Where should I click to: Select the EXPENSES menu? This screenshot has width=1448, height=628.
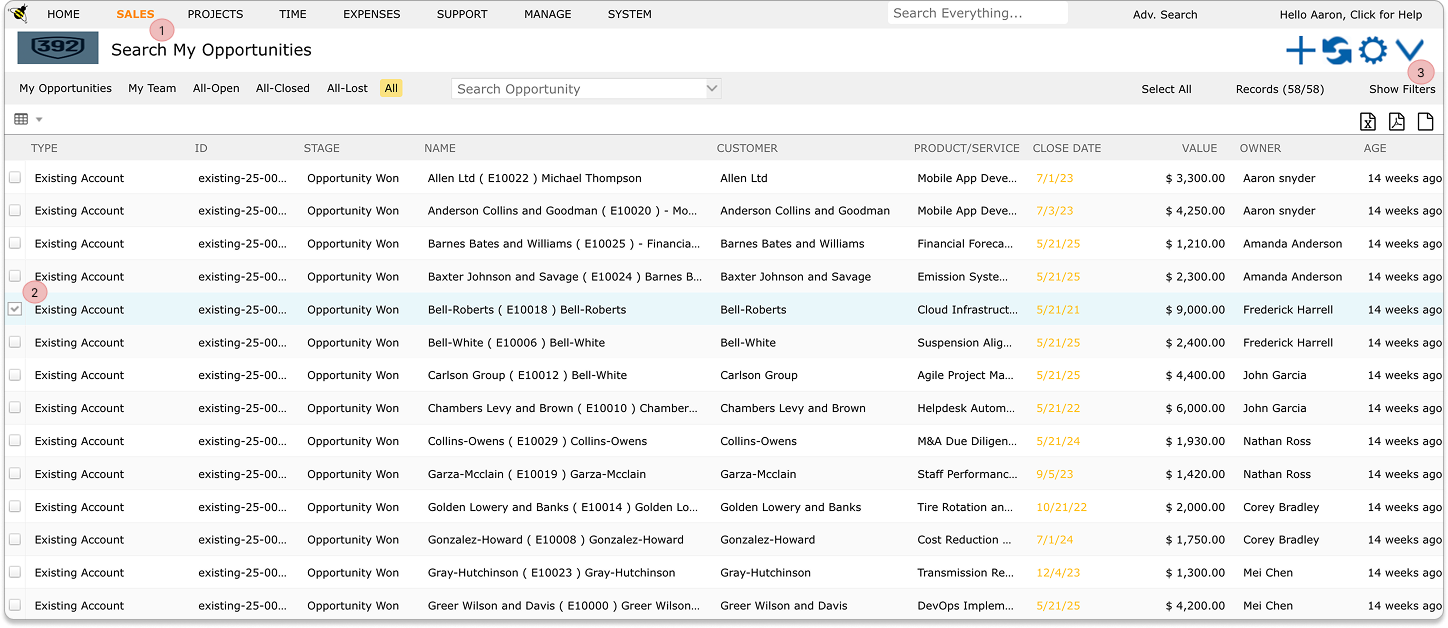point(371,15)
